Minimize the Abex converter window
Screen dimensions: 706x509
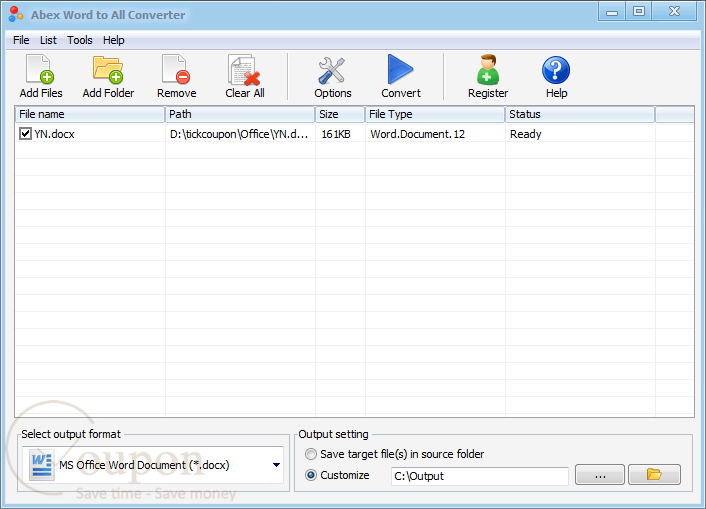click(612, 12)
